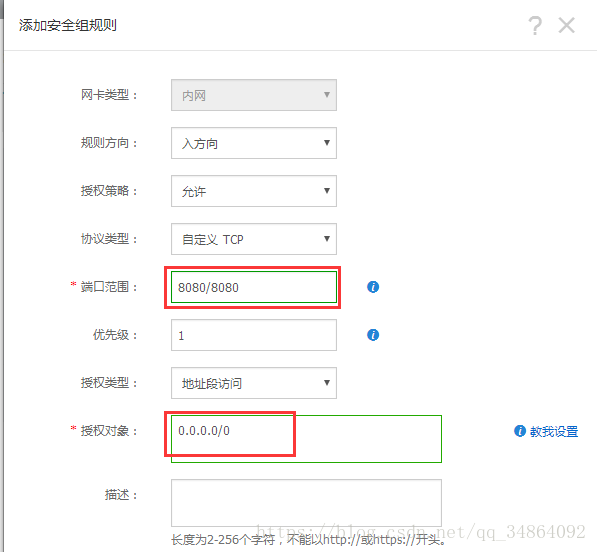597x552 pixels.
Task: Click the 授权对象 field containing 0.0.0.0/0
Action: tap(306, 439)
